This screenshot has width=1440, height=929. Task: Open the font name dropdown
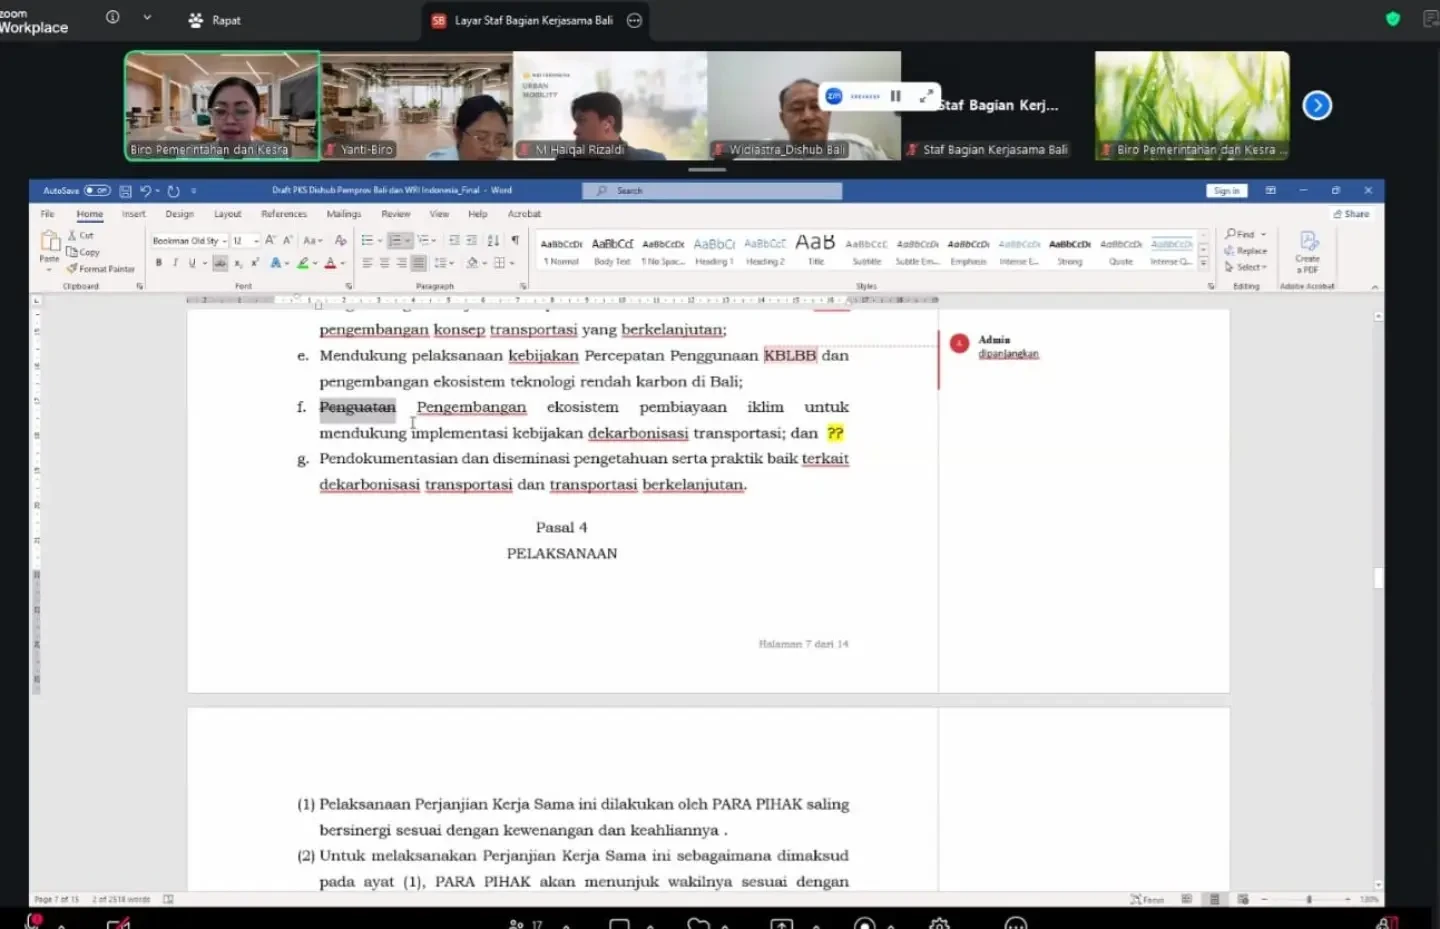click(x=225, y=241)
